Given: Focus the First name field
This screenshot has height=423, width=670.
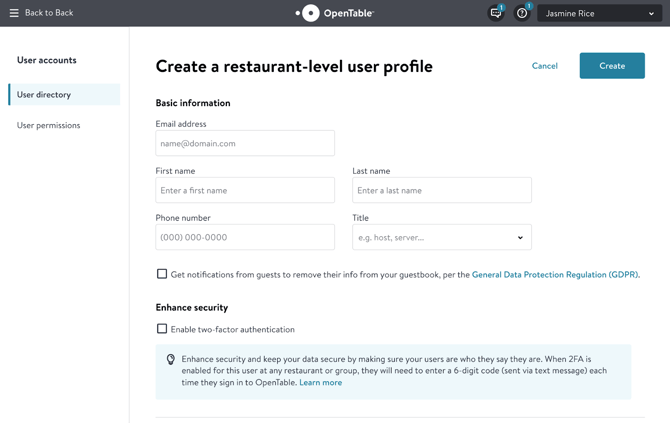Looking at the screenshot, I should coord(245,190).
